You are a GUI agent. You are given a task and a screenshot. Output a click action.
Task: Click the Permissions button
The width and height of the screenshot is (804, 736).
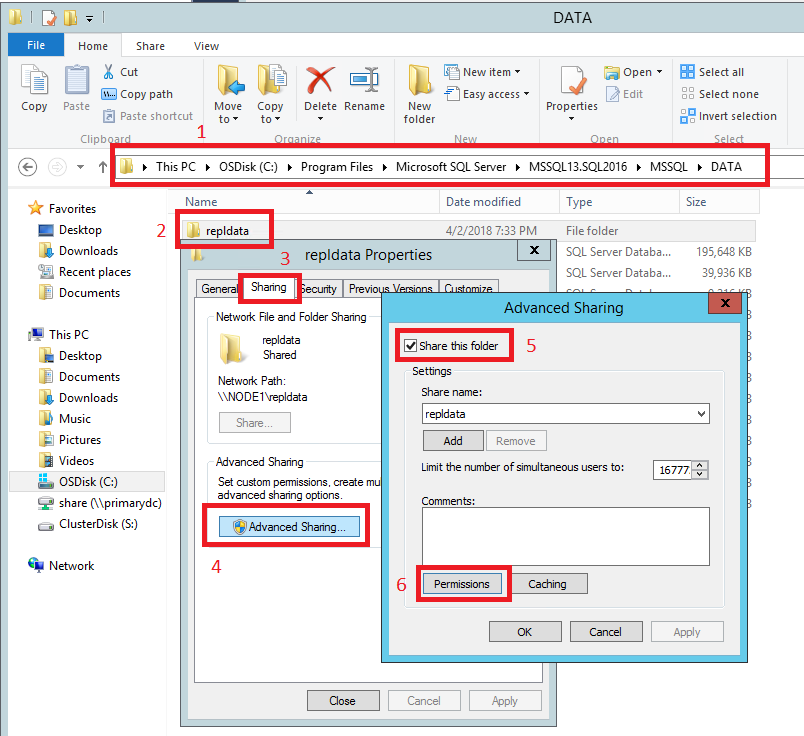point(462,584)
